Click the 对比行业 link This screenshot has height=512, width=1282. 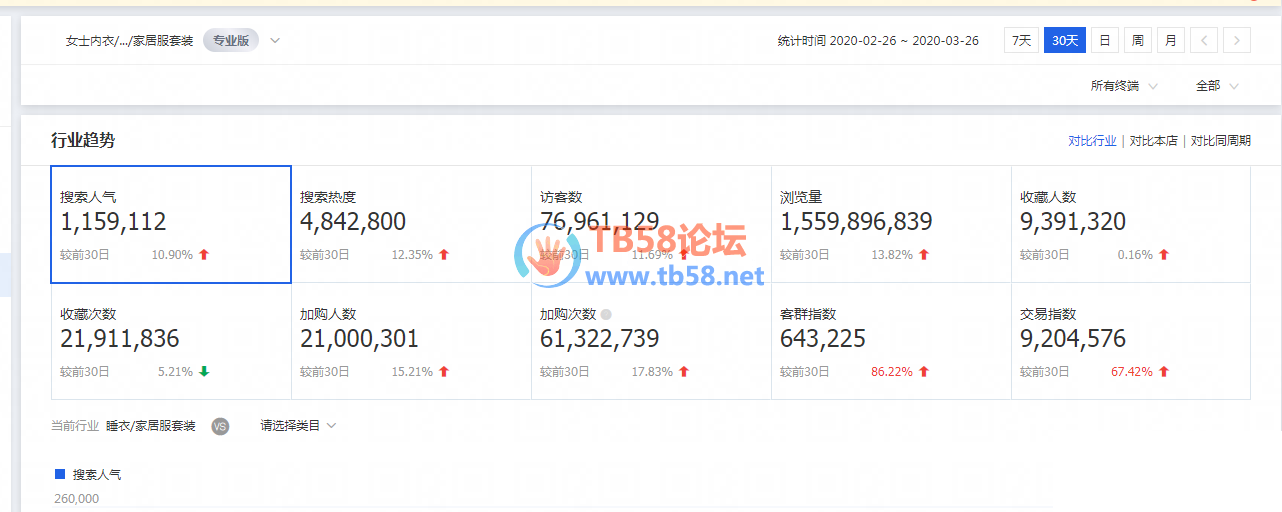point(1092,141)
